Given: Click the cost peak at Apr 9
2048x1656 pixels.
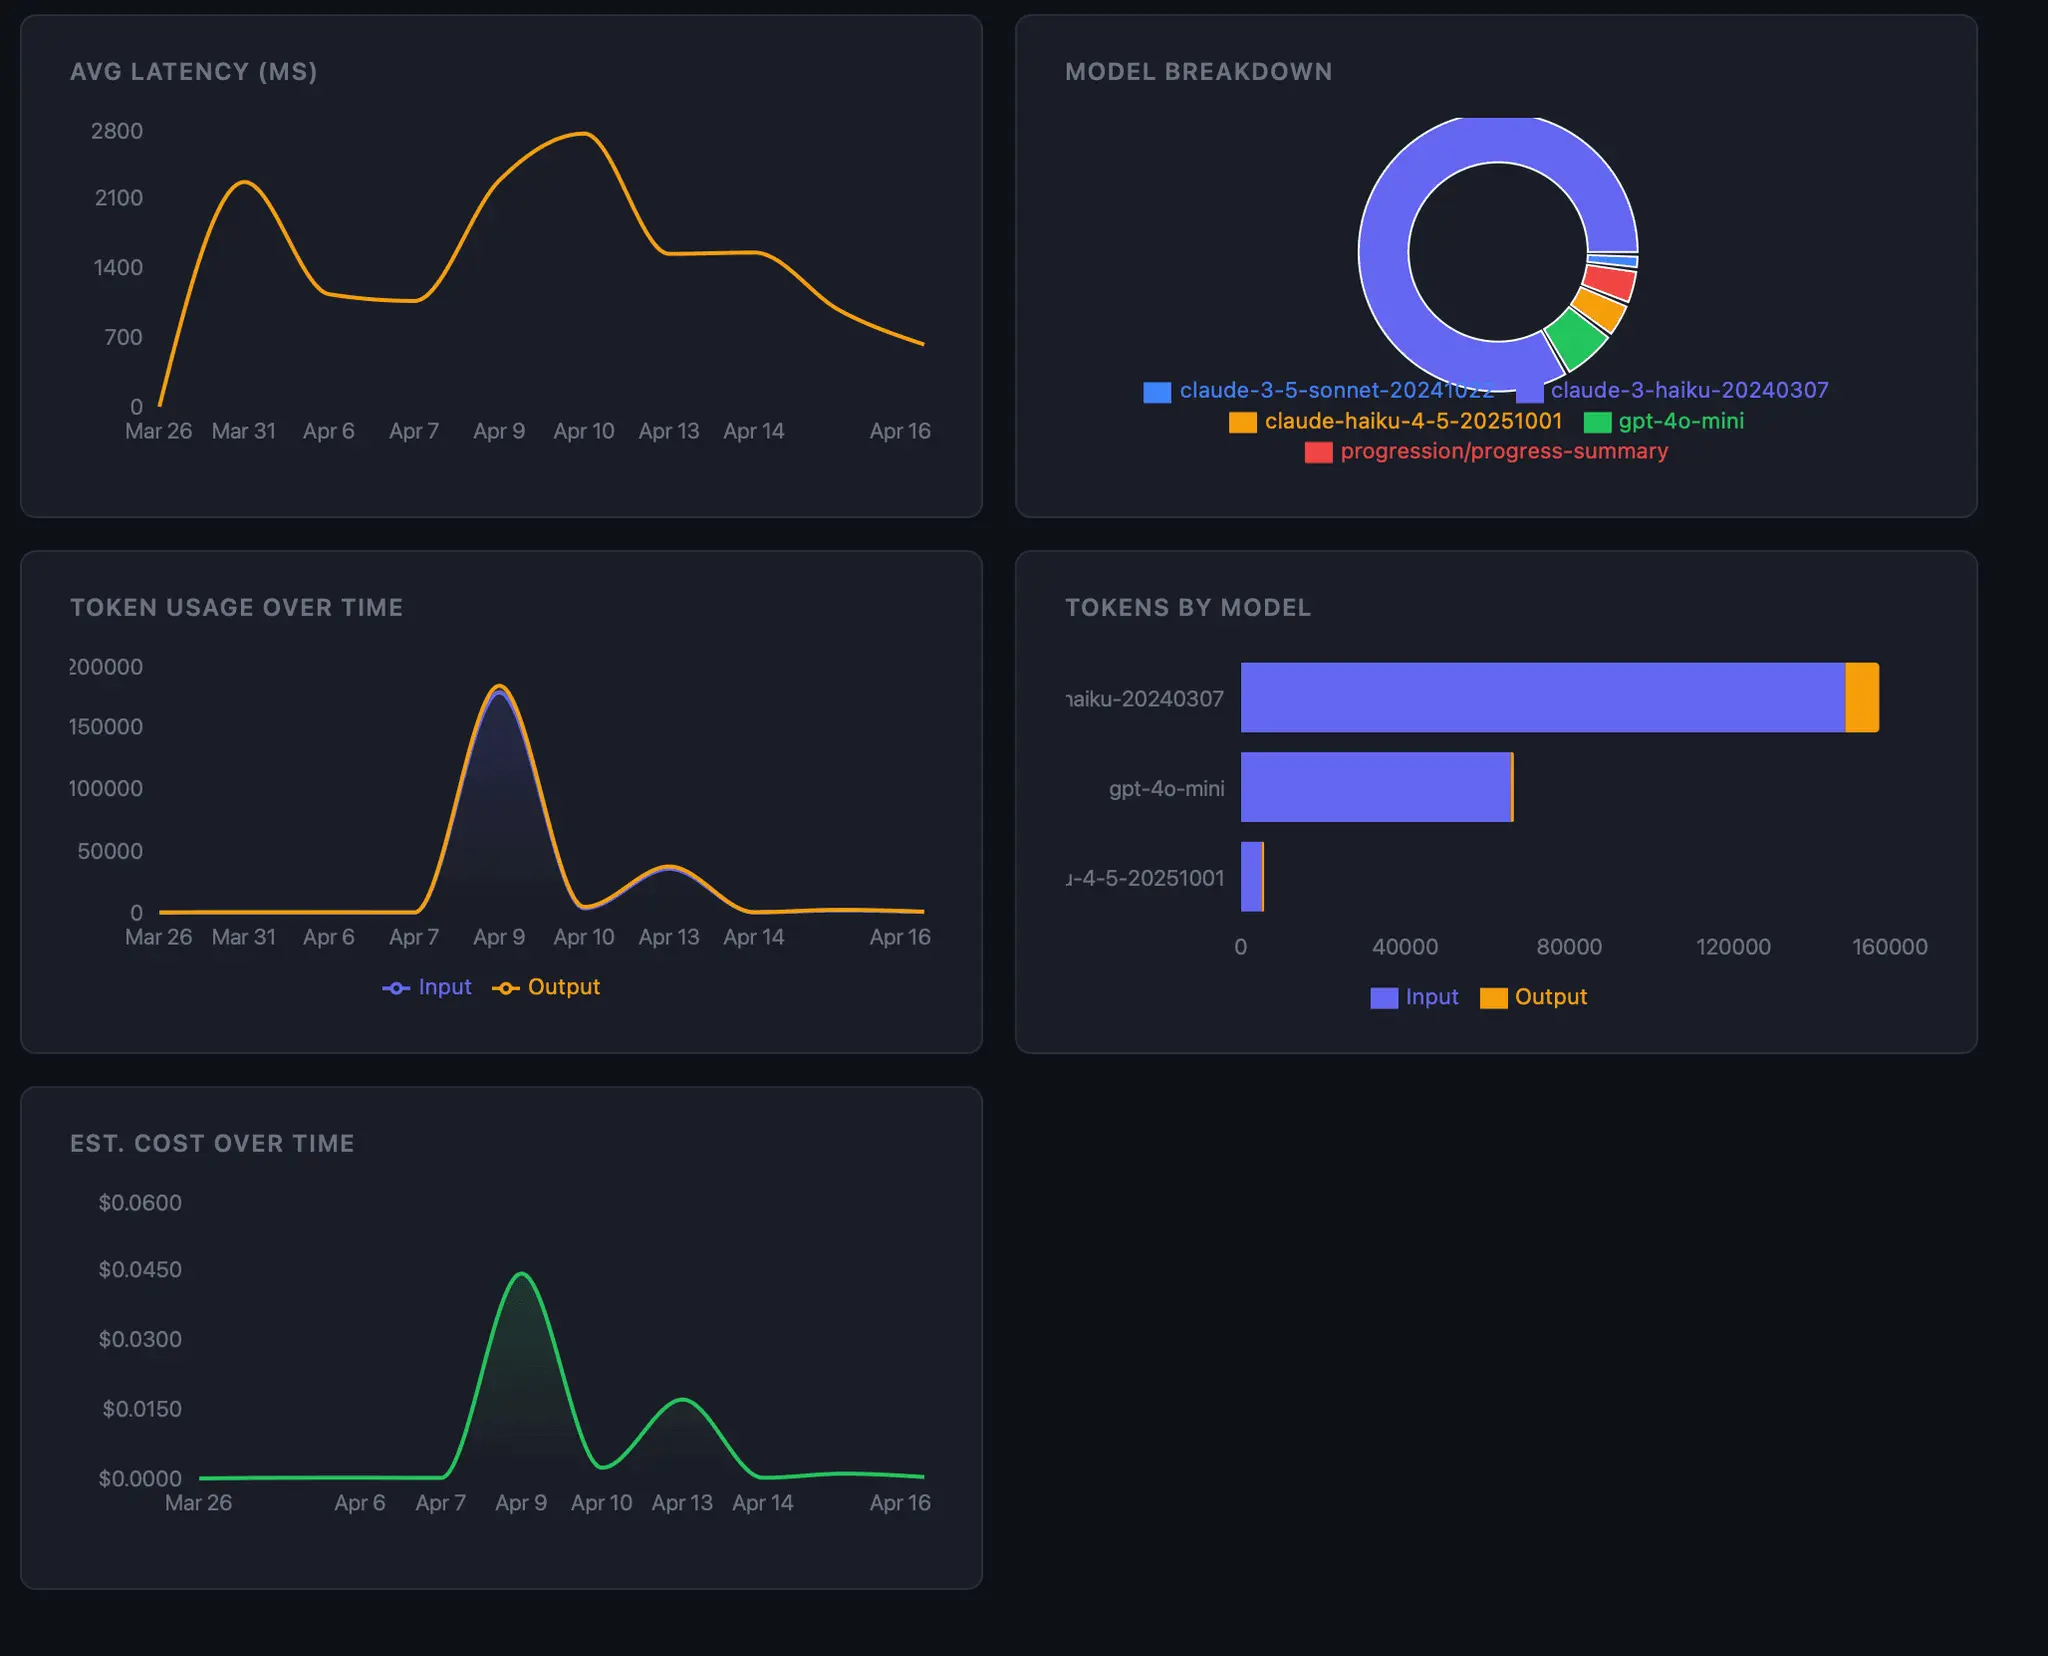Looking at the screenshot, I should 521,1274.
